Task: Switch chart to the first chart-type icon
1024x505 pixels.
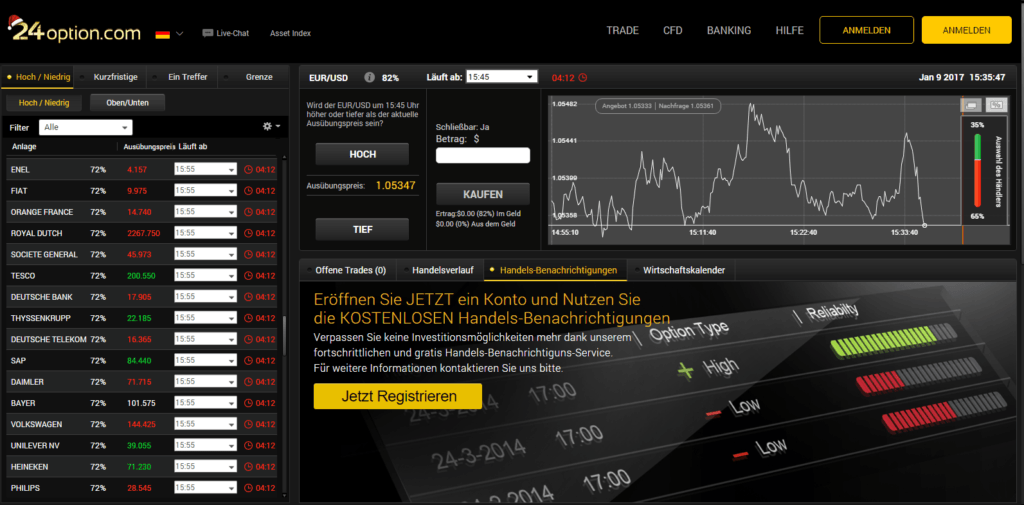Action: [x=972, y=105]
